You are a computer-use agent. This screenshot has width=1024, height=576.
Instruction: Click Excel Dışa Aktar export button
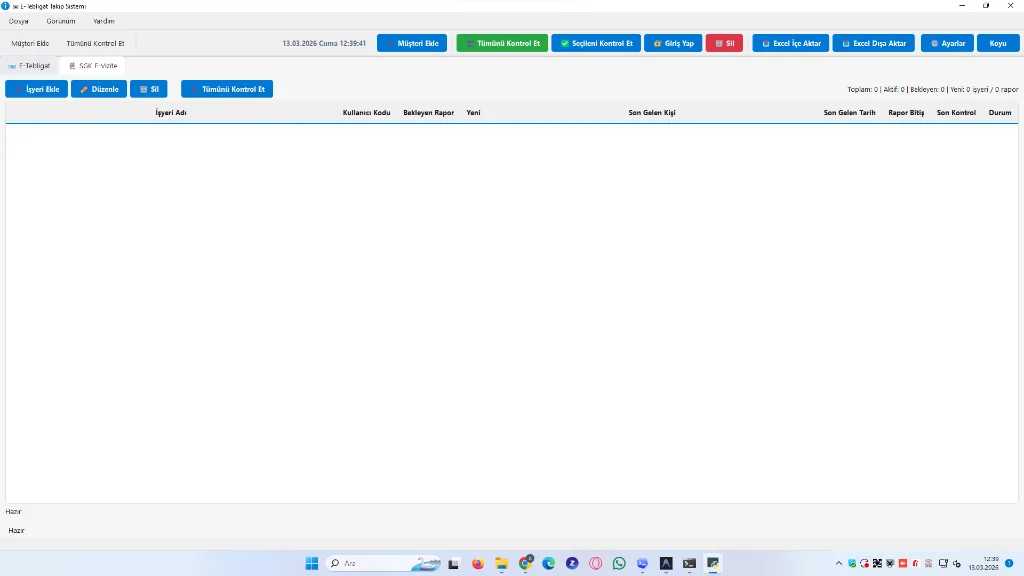coord(873,44)
